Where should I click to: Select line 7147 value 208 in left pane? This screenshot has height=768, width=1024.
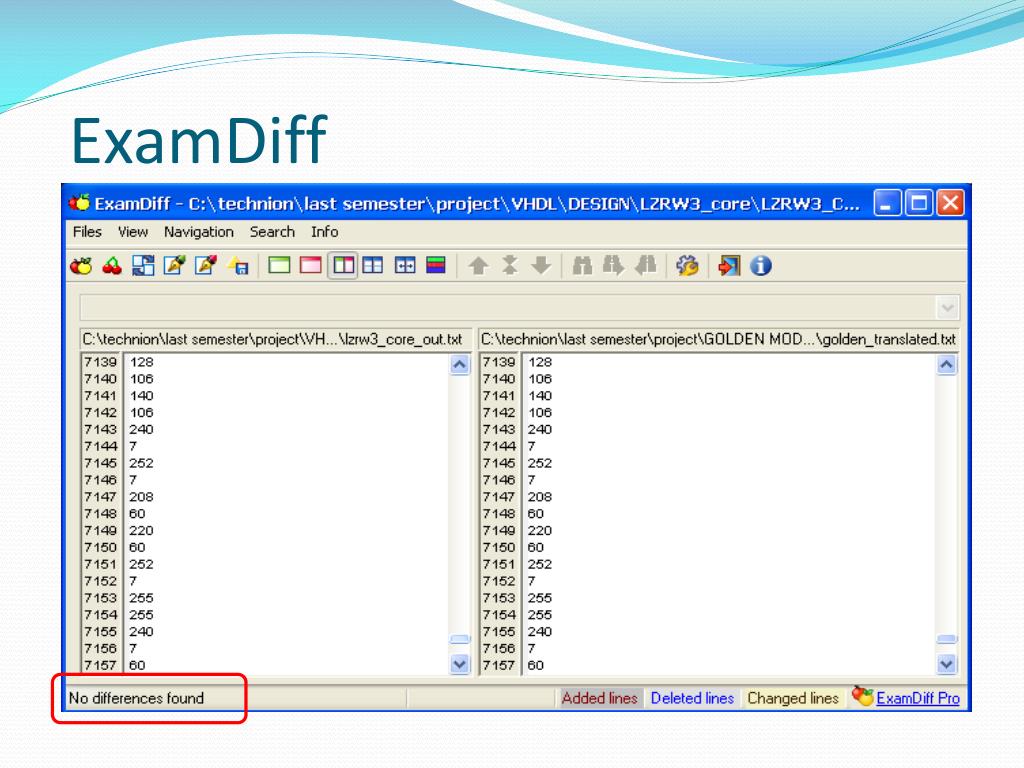click(141, 497)
